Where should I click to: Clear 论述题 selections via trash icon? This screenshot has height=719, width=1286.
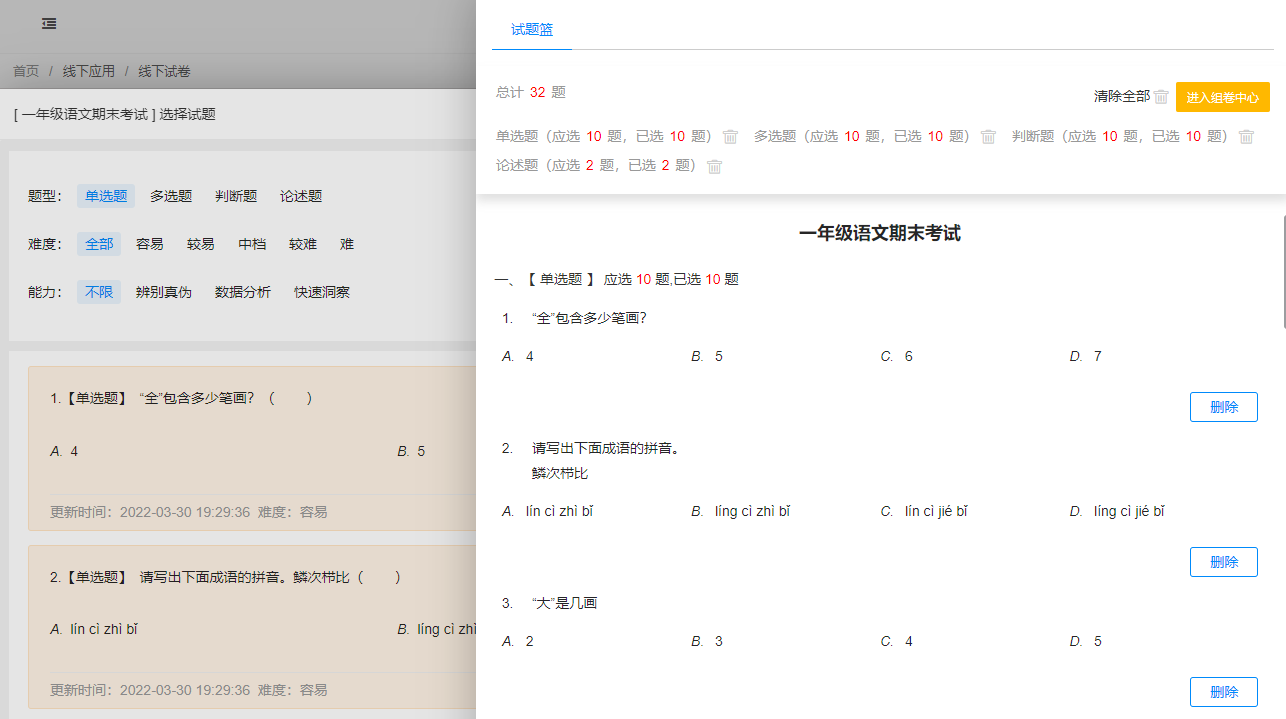coord(715,167)
